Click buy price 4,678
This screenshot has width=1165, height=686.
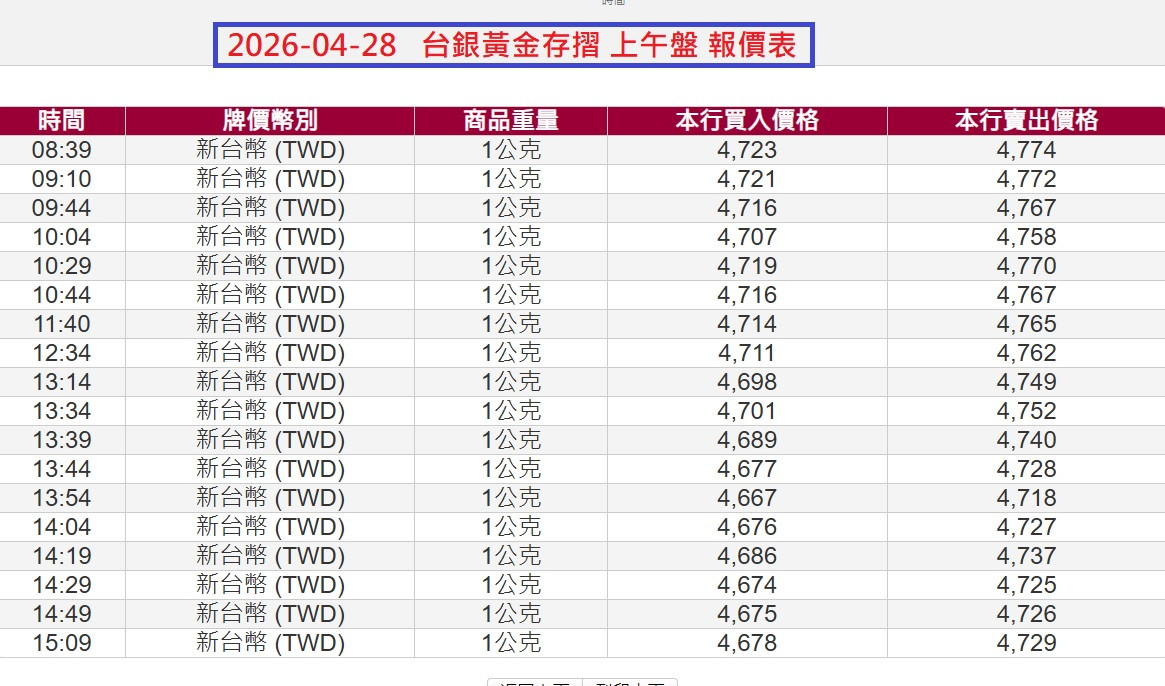coord(747,643)
